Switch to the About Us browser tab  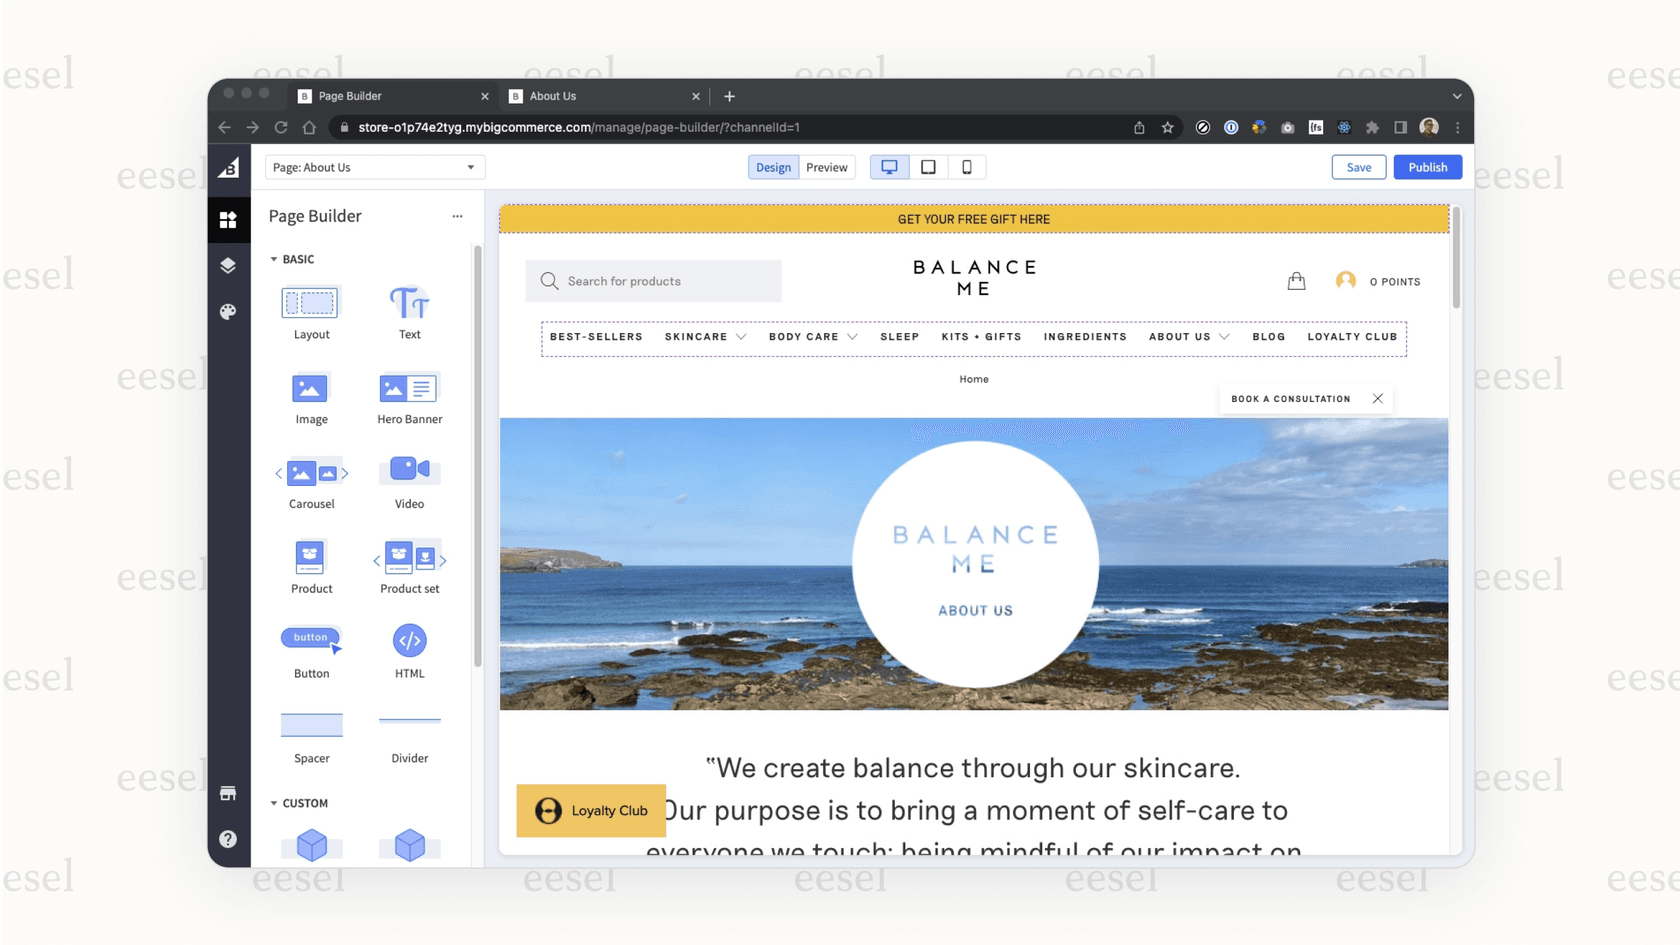pos(551,96)
